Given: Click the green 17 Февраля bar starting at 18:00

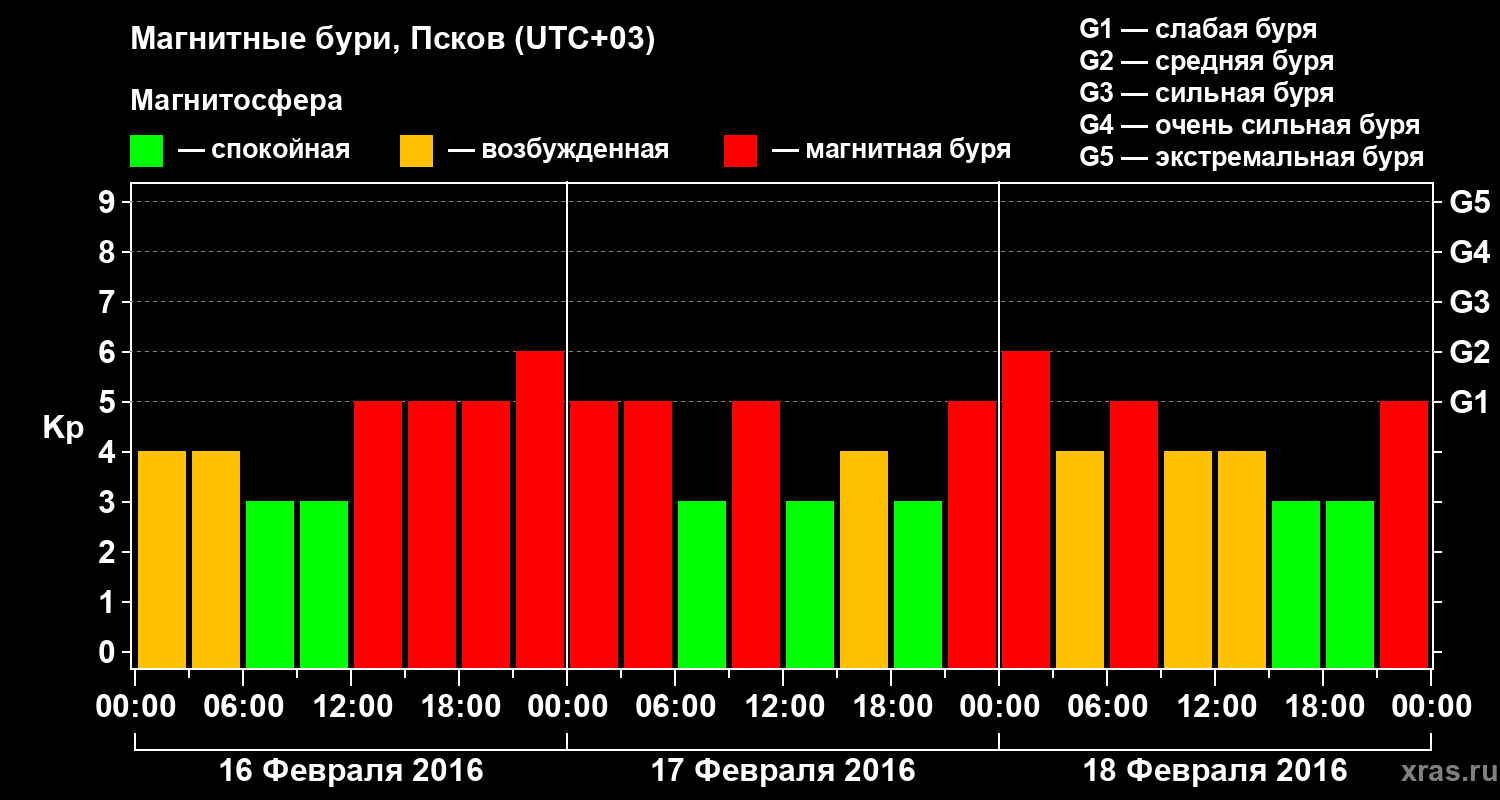Looking at the screenshot, I should coord(918,584).
